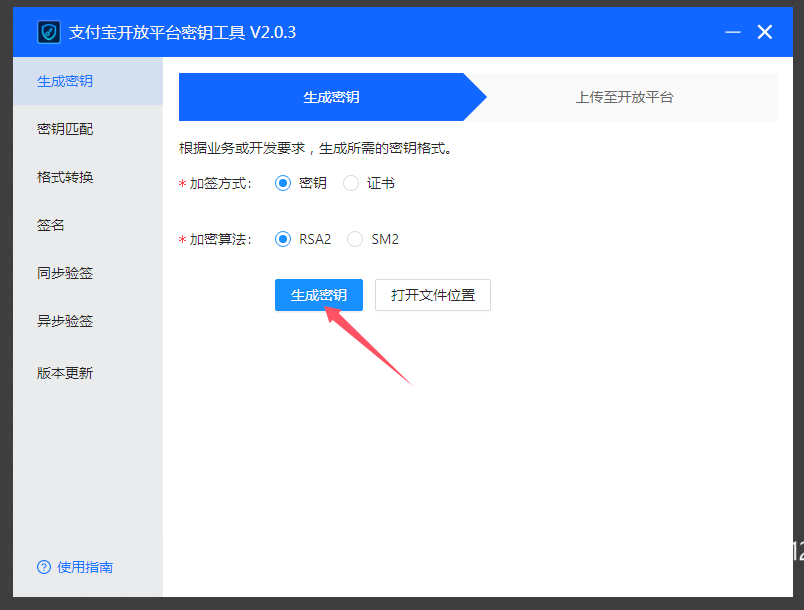Close the key tool window

pos(765,32)
